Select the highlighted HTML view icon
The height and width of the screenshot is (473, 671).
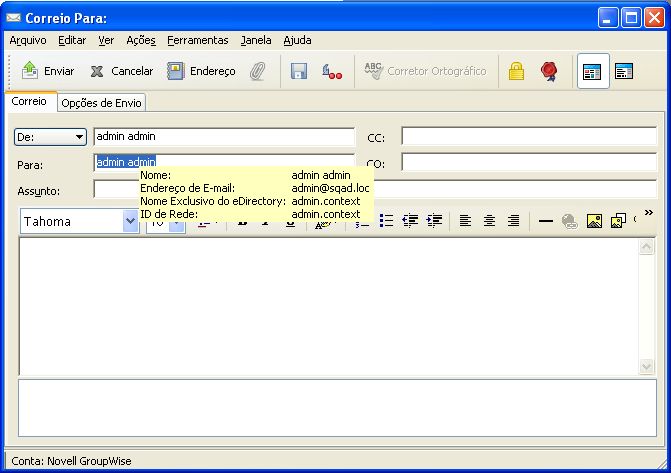click(x=593, y=71)
